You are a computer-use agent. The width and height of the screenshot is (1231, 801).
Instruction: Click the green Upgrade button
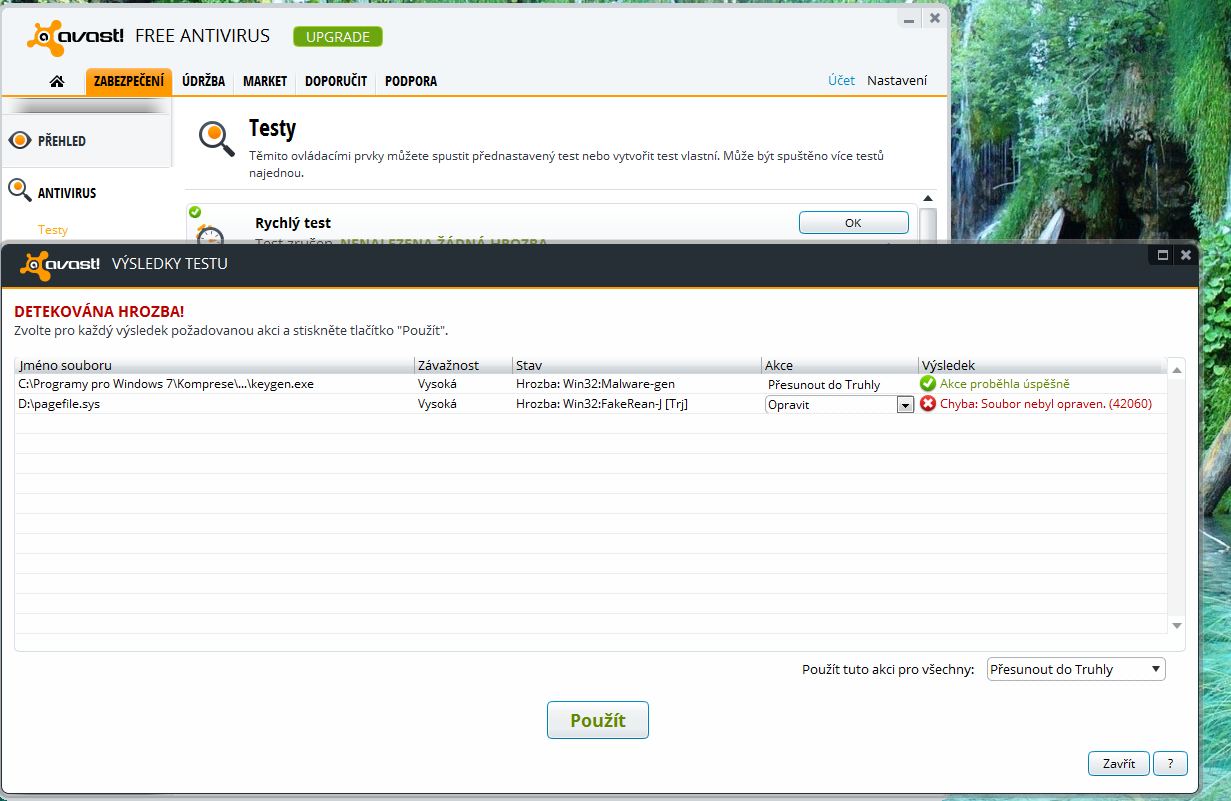point(338,37)
